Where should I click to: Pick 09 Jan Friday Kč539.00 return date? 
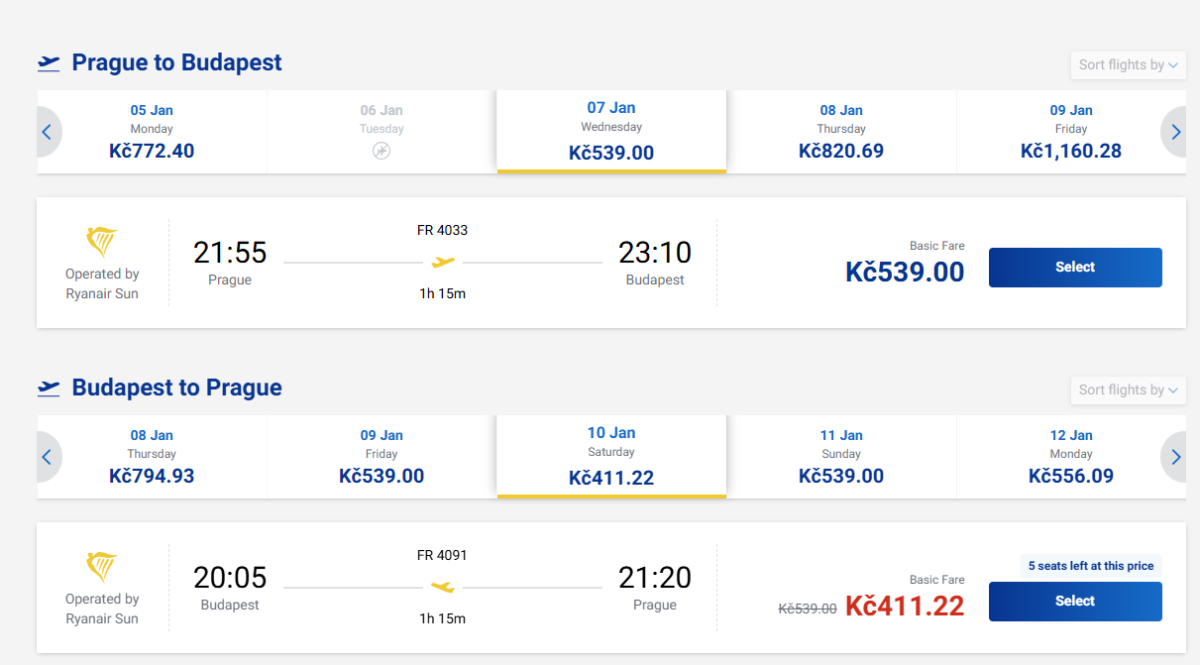381,457
